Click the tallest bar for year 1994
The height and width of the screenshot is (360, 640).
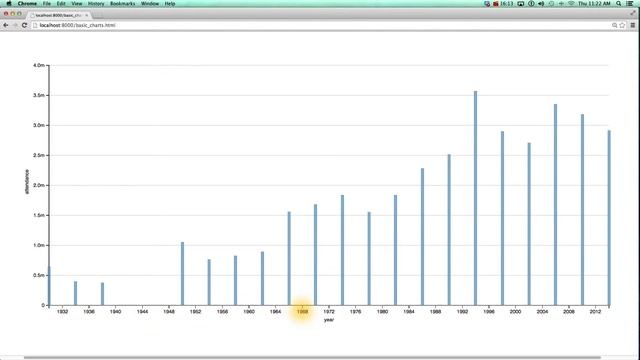[x=476, y=198]
